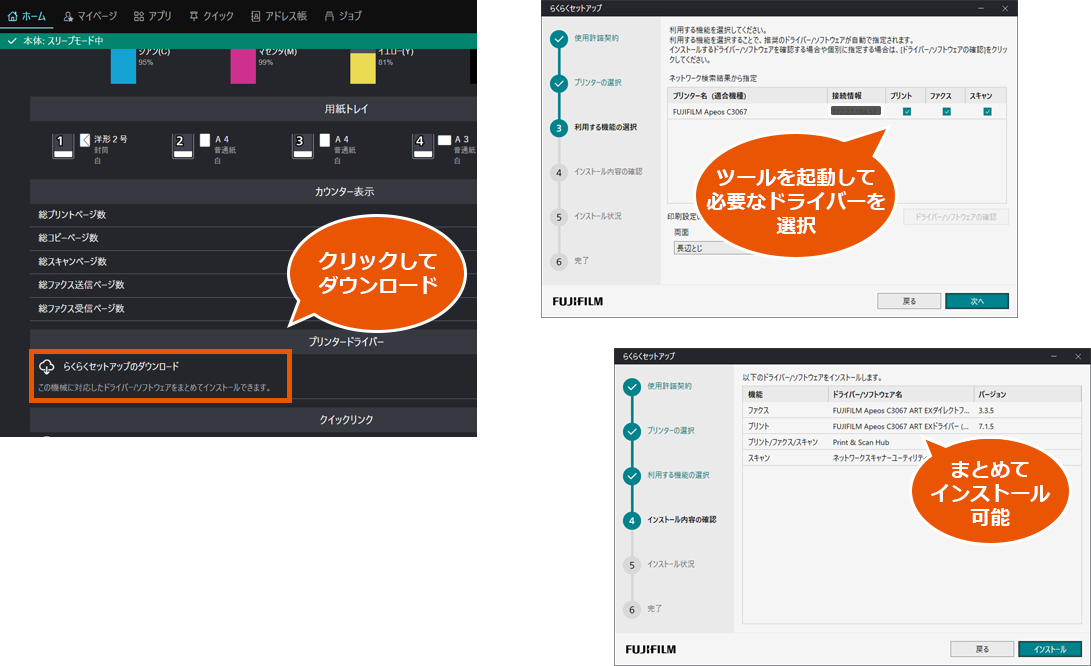Select the Print & Scan Hub row

(860, 441)
